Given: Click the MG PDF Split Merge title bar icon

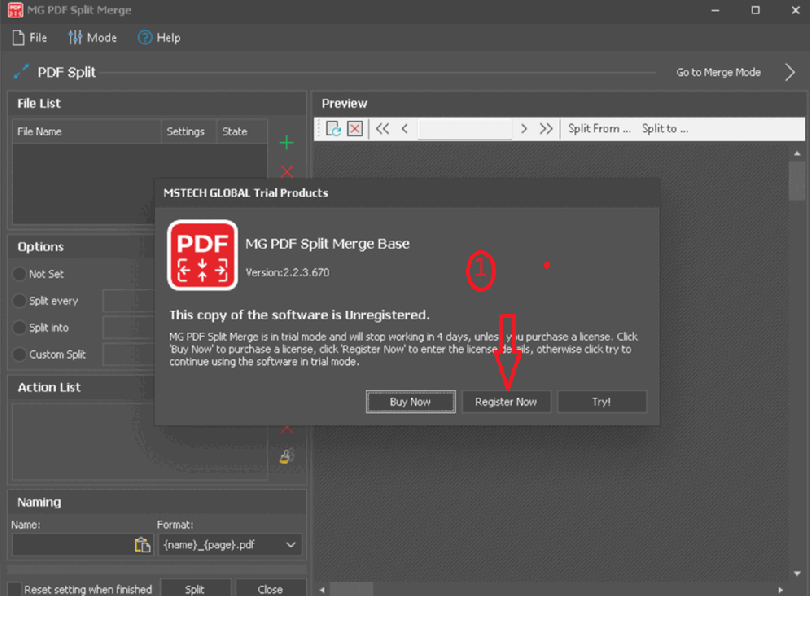Looking at the screenshot, I should click(15, 10).
